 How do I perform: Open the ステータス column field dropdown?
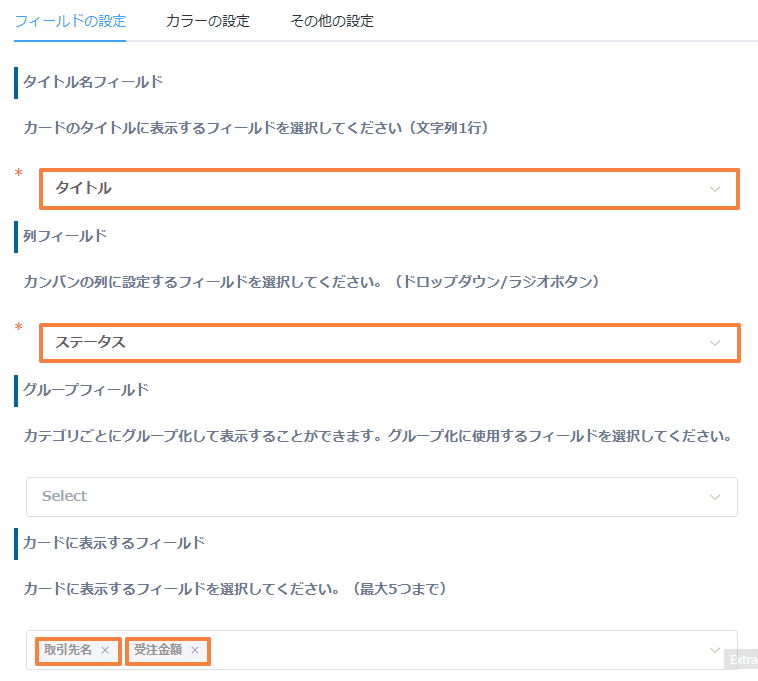coord(389,343)
